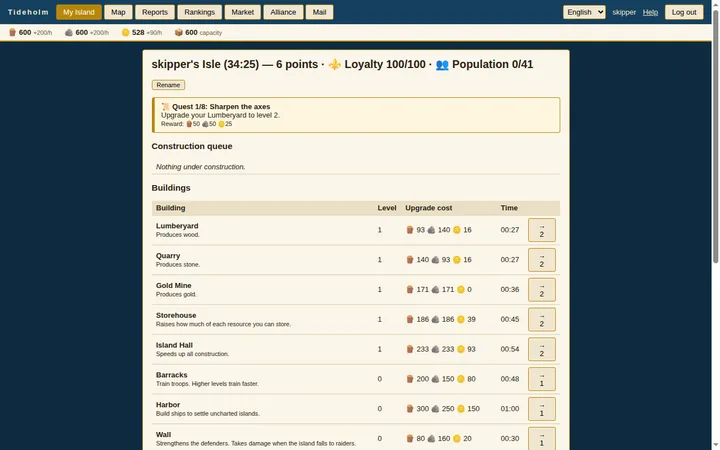
Task: Click the 'Quest 1/8: Sharpen the axes' title
Action: pyautogui.click(x=221, y=107)
